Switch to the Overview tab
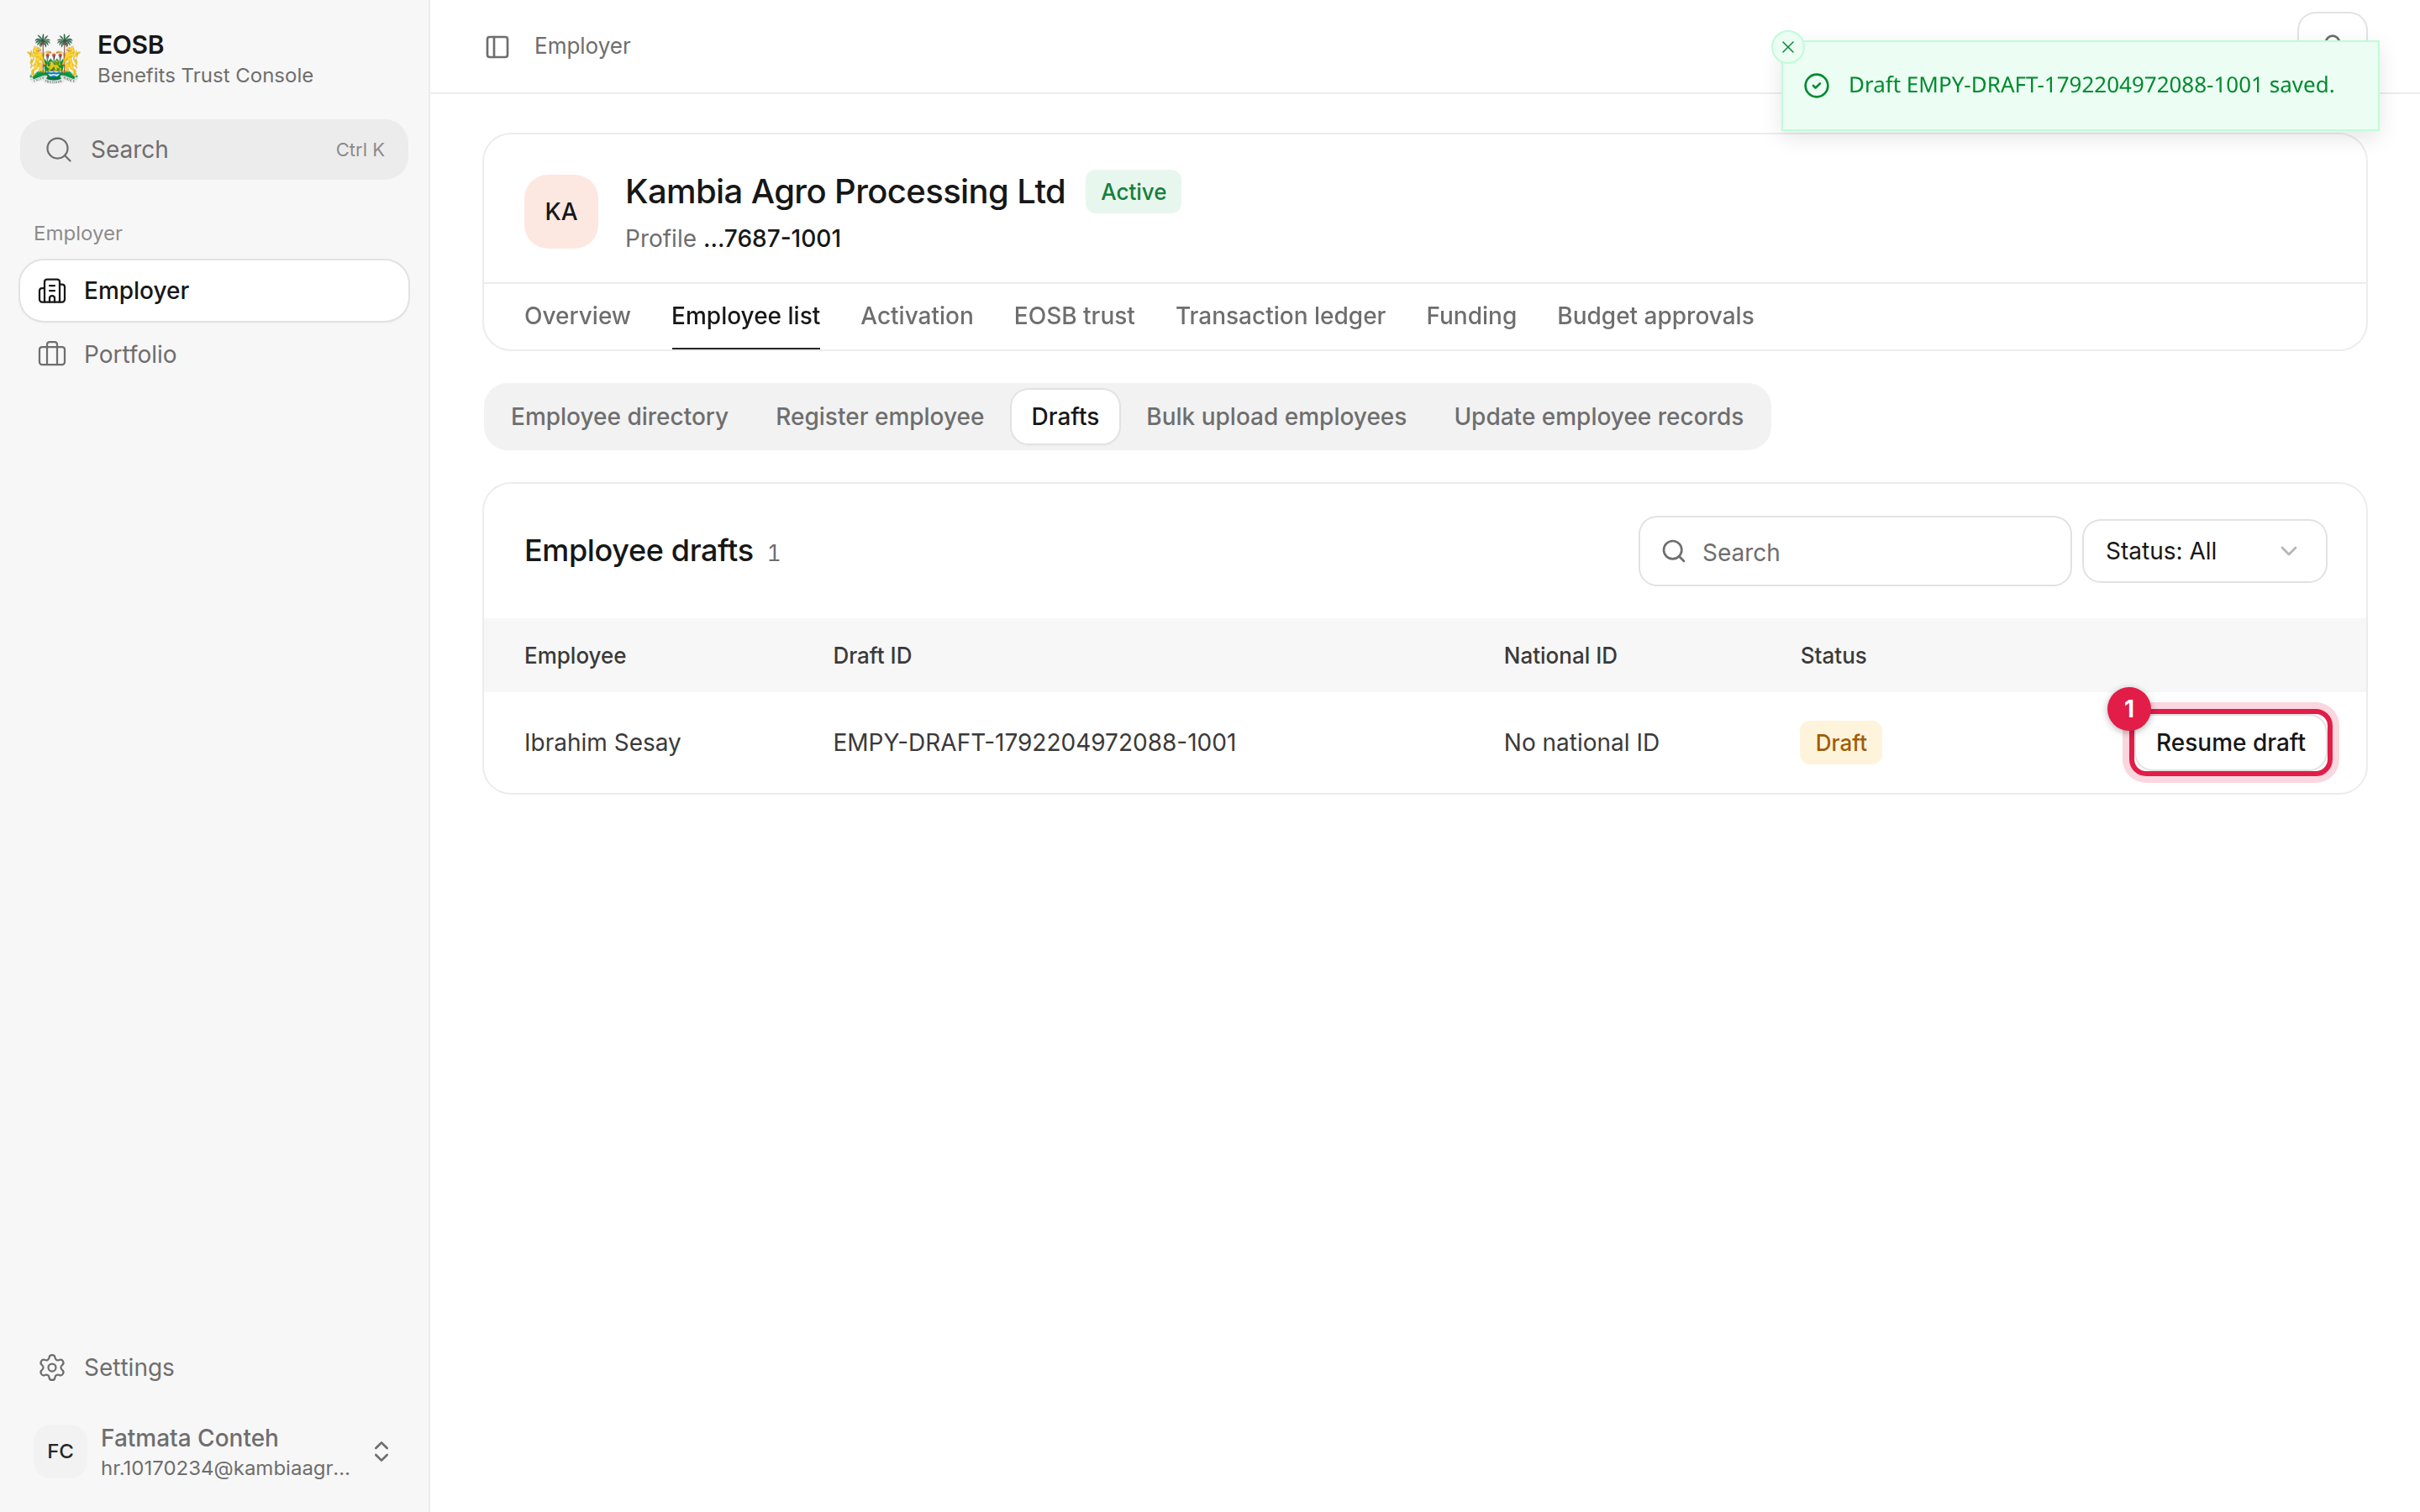This screenshot has width=2420, height=1512. (x=577, y=316)
